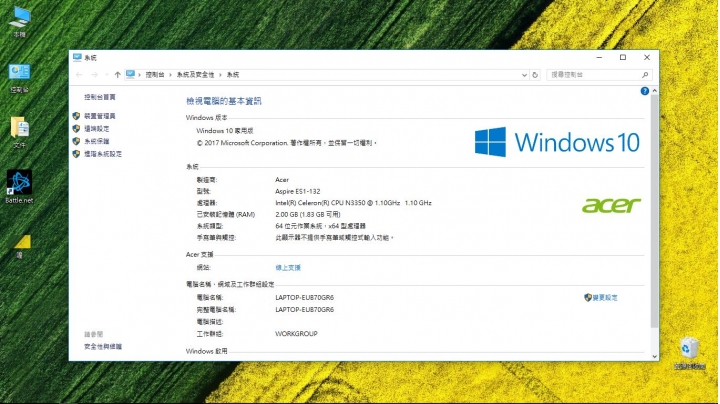Open the Recycle Bin on the desktop
The height and width of the screenshot is (404, 720).
(x=689, y=353)
